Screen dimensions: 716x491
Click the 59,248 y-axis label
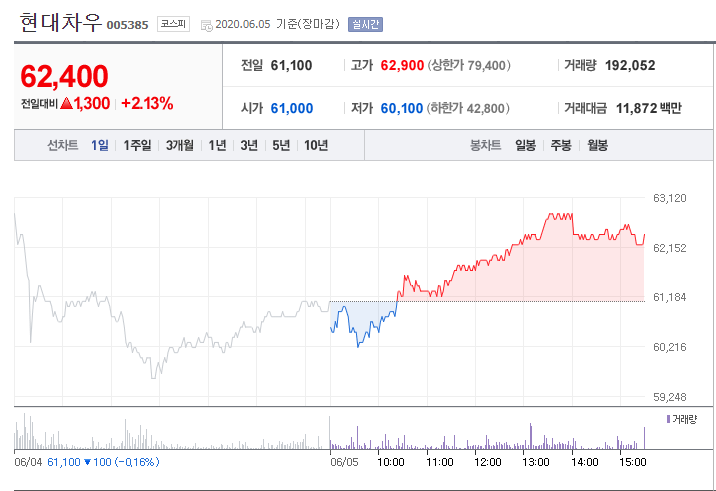coord(669,397)
